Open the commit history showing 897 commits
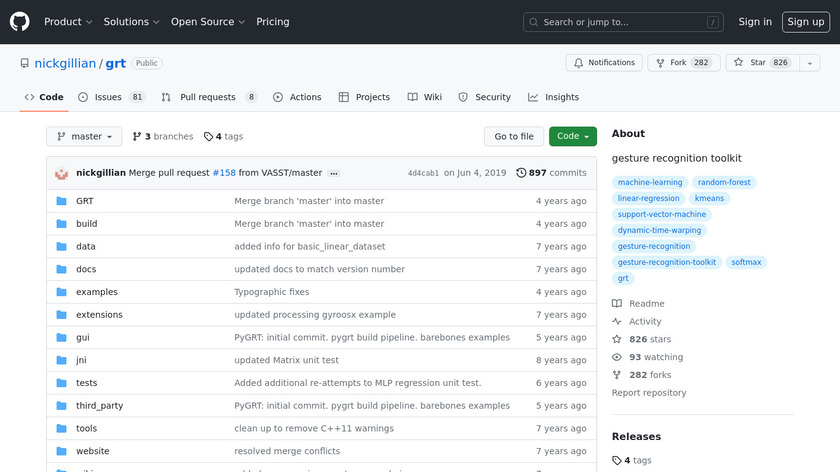This screenshot has height=472, width=840. tap(551, 173)
